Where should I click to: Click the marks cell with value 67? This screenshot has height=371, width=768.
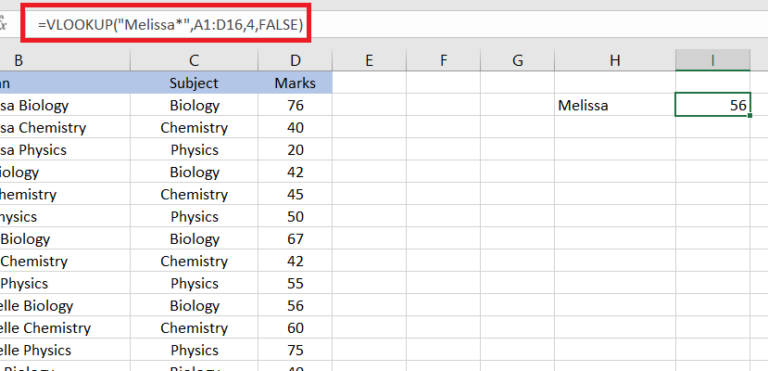(x=295, y=239)
